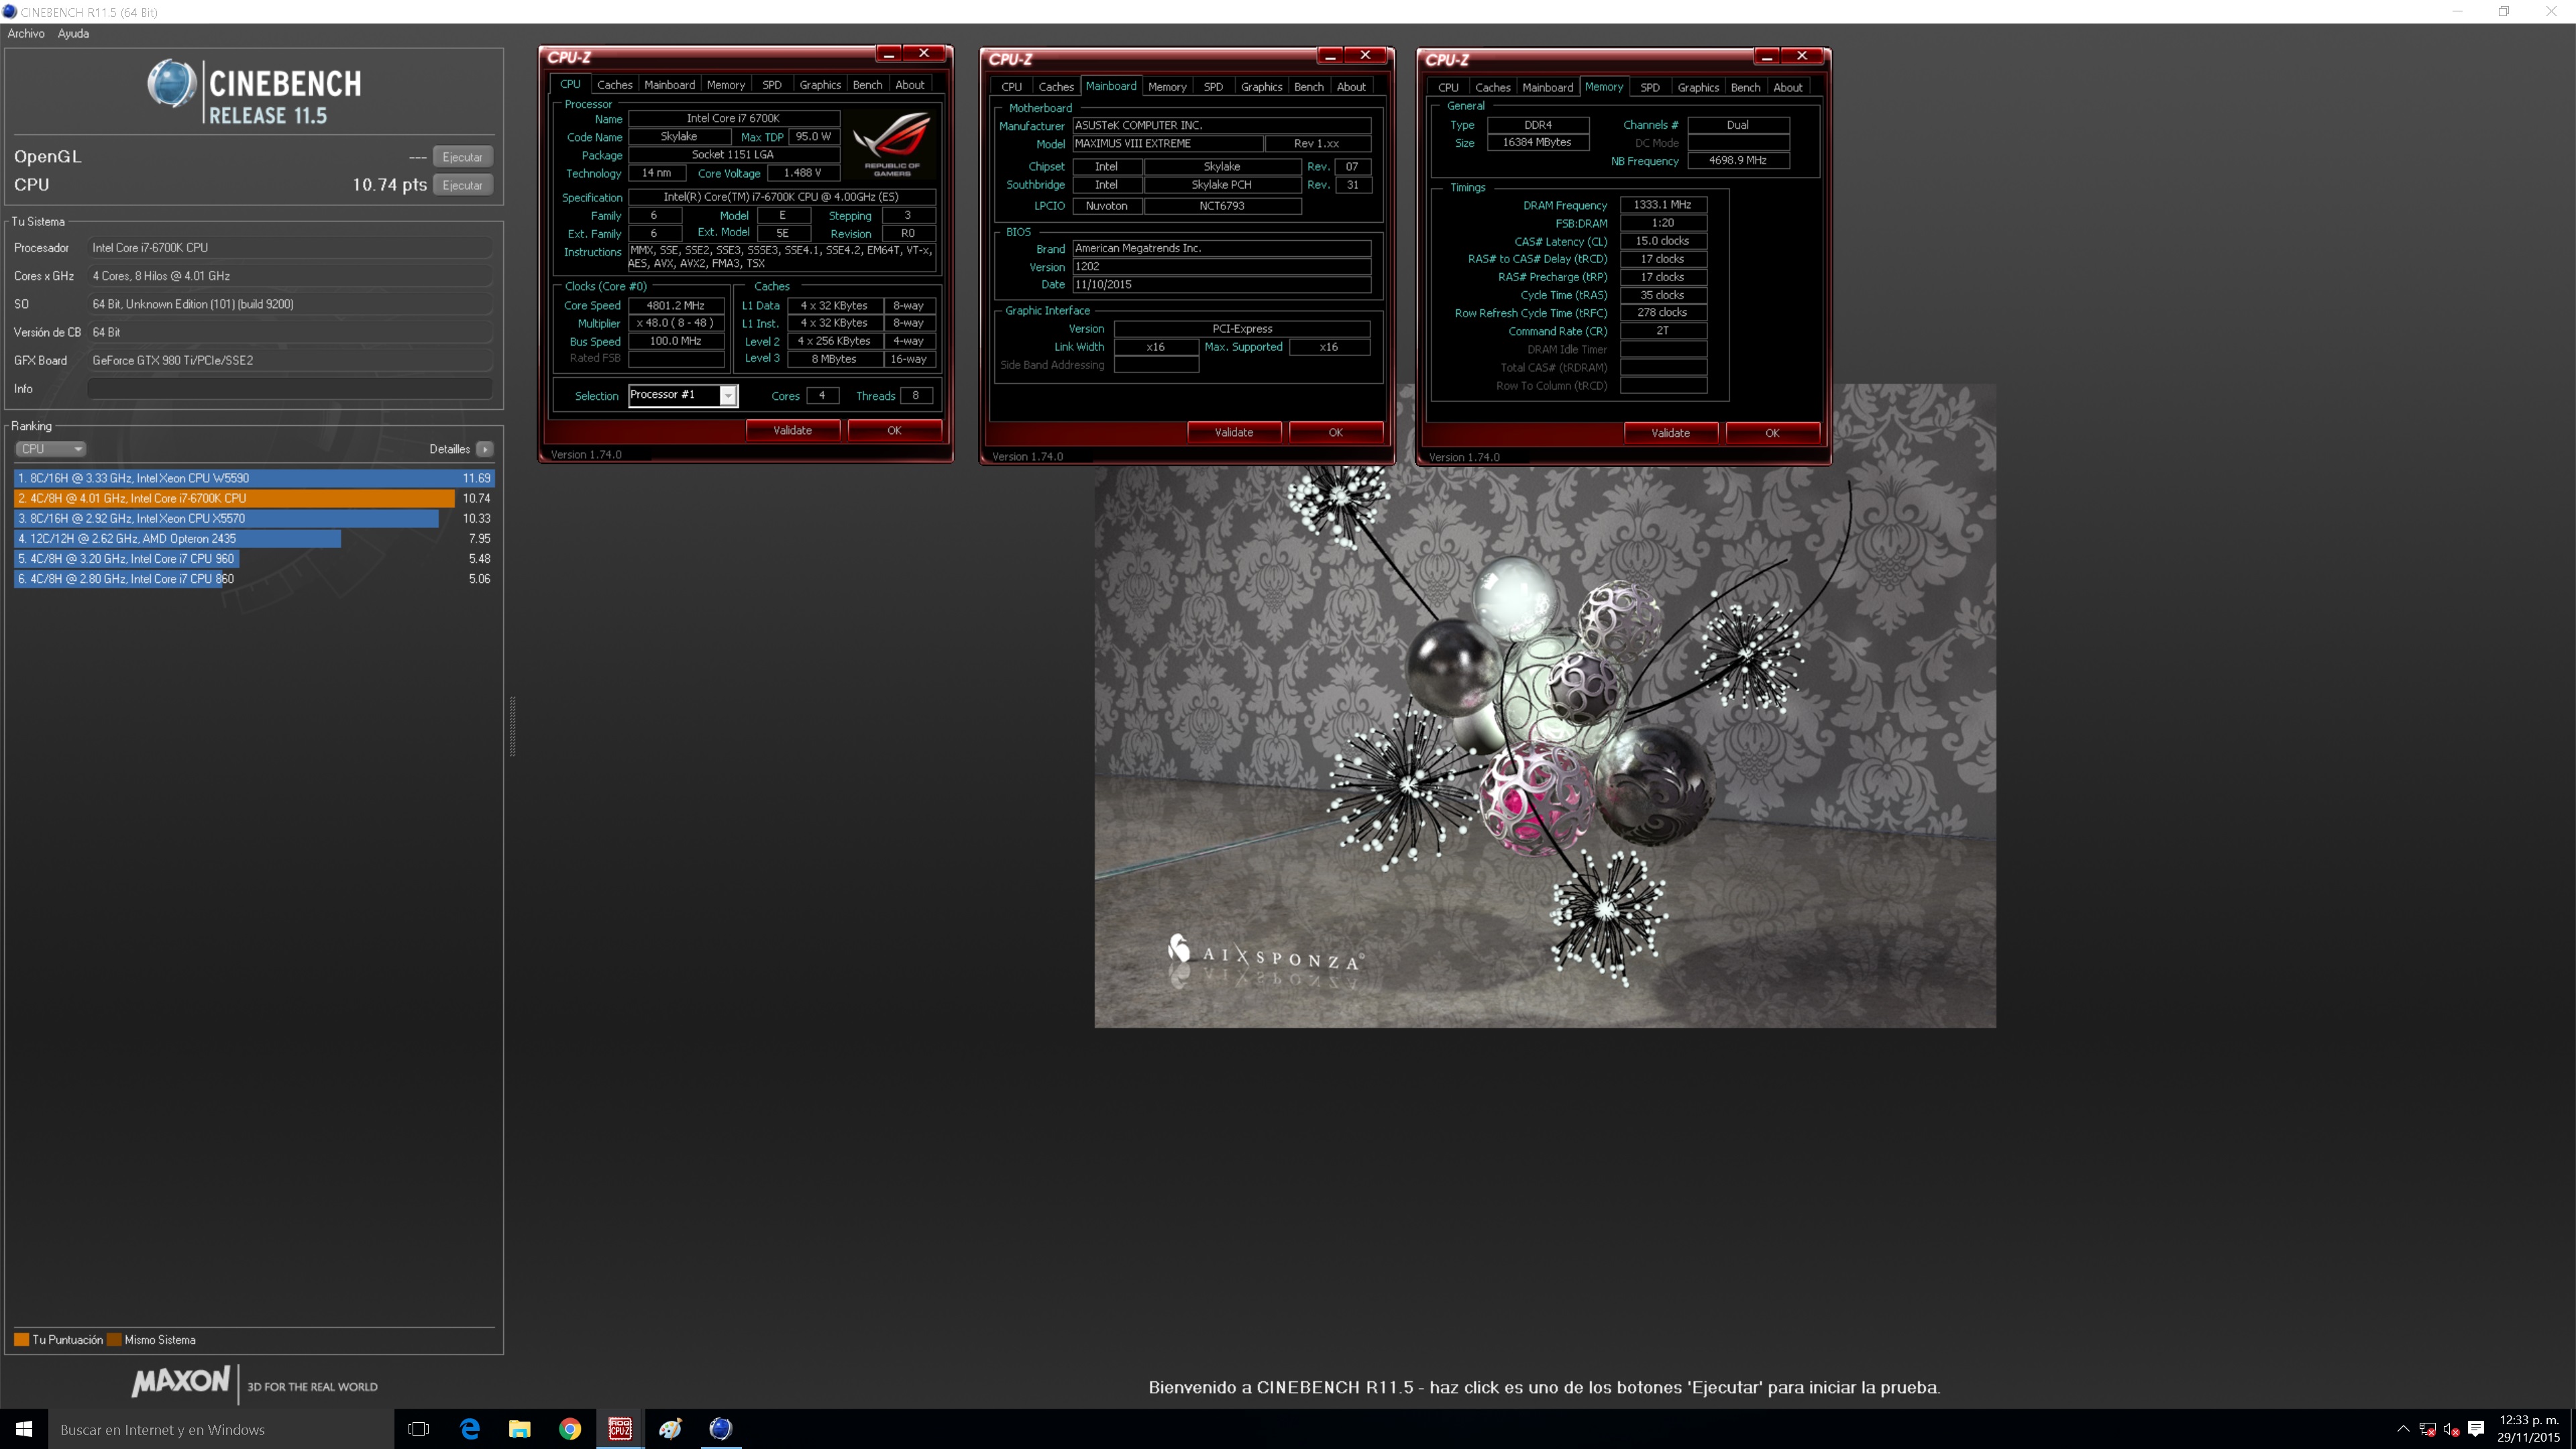Click OK in the Mainboard CPU-Z window

point(1335,432)
